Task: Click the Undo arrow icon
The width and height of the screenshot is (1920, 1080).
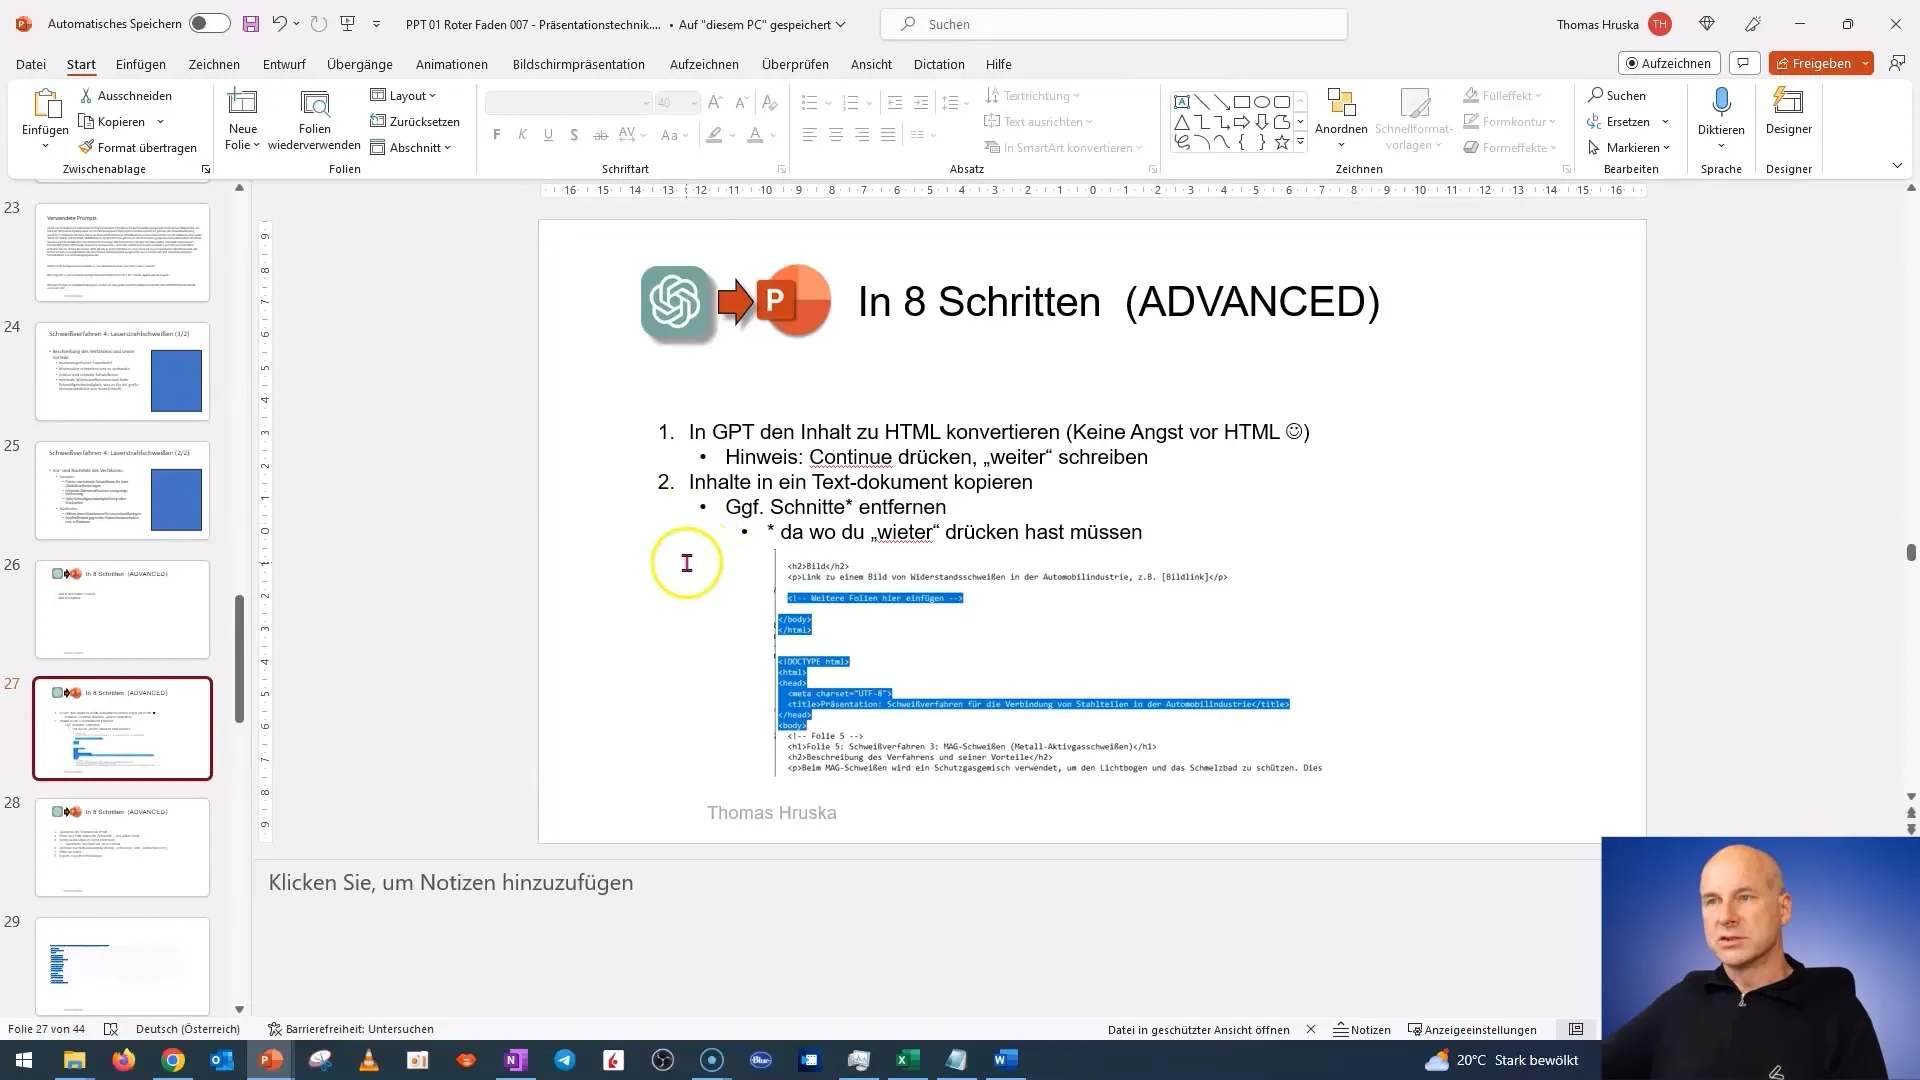Action: (x=279, y=23)
